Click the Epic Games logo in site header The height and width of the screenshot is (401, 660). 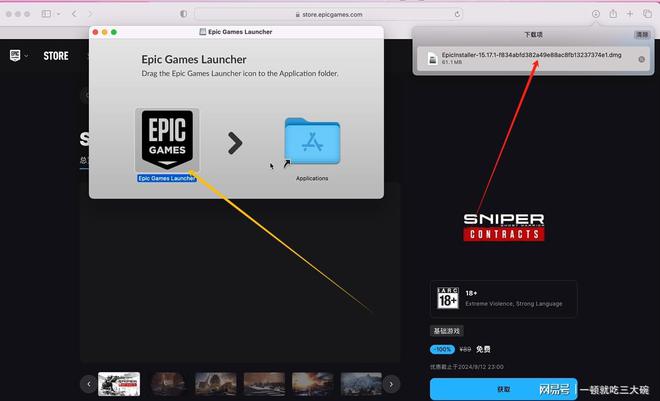[15, 56]
